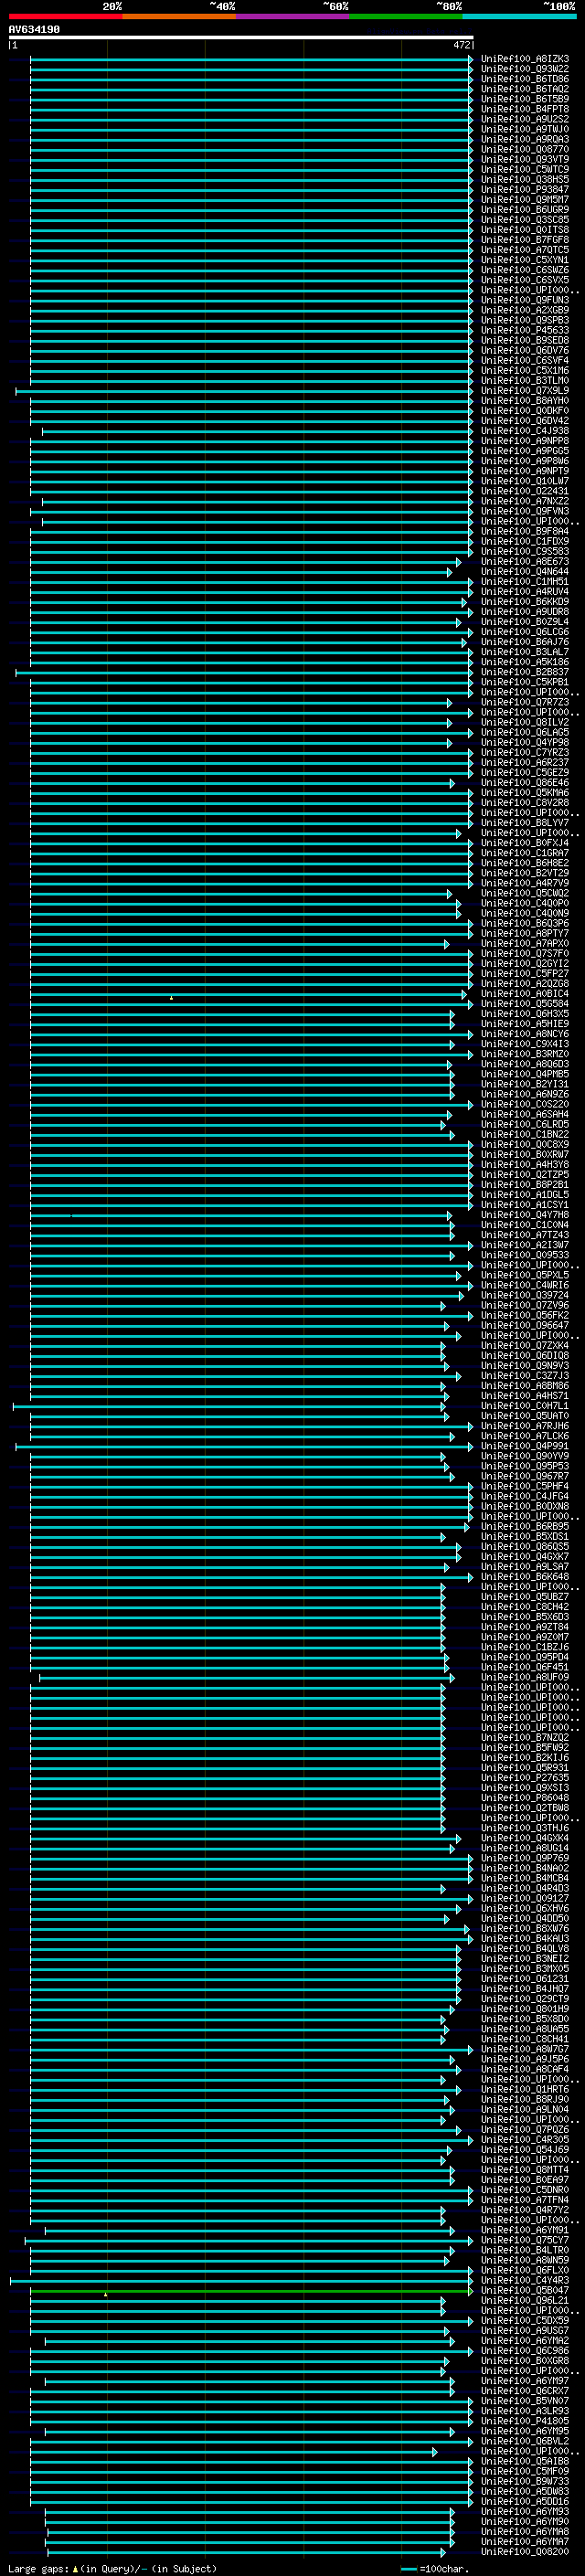Open hit UniRef100_B4FPT8
Screen dimensions: 585x2576
pyautogui.click(x=525, y=109)
